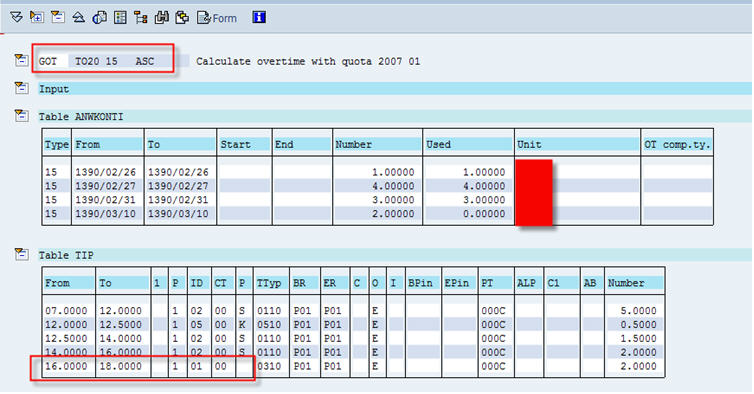Click Number cell 2.00000 in ANWKONTI
Image resolution: width=754 pixels, height=394 pixels.
pyautogui.click(x=393, y=214)
